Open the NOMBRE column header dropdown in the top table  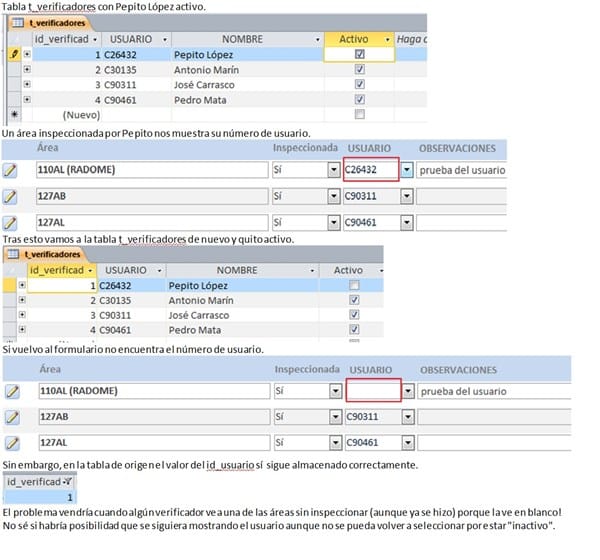tap(318, 39)
